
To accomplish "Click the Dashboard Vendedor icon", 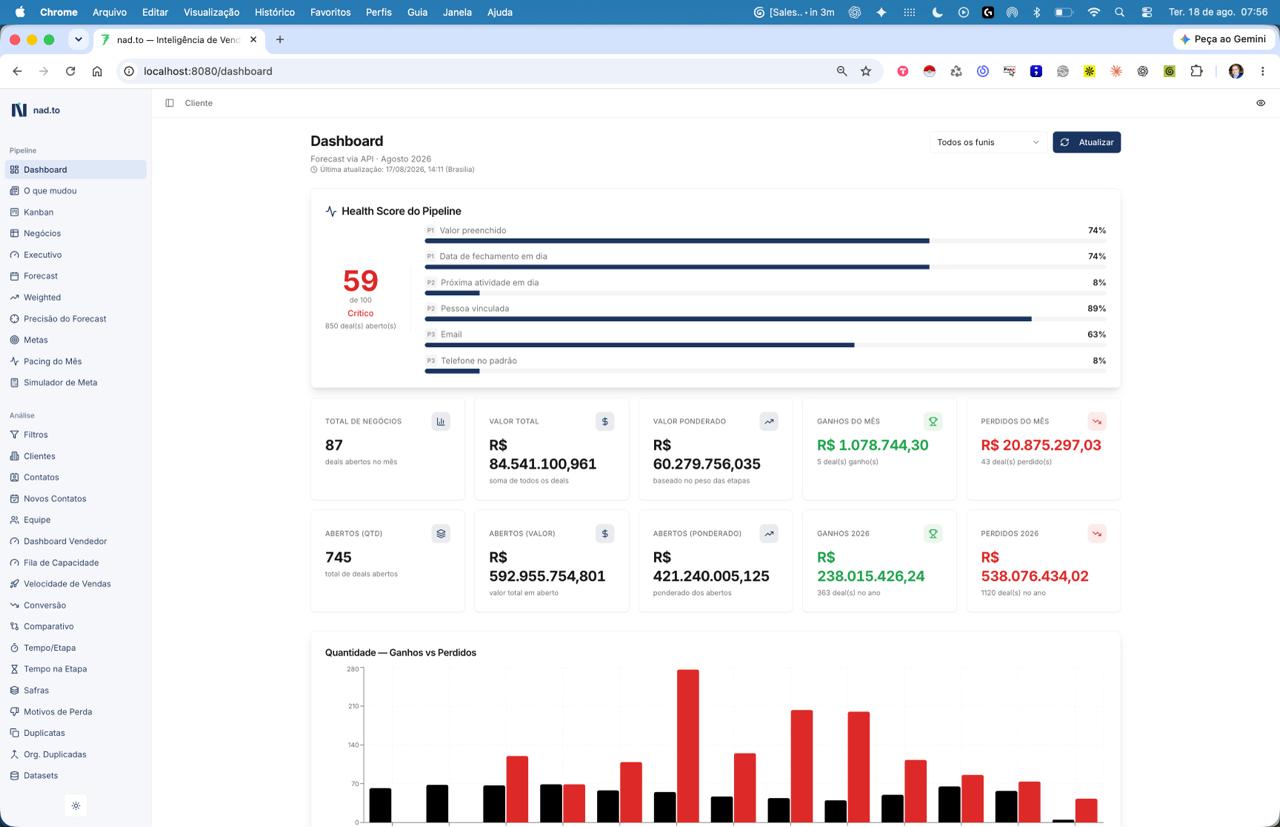I will click(14, 541).
